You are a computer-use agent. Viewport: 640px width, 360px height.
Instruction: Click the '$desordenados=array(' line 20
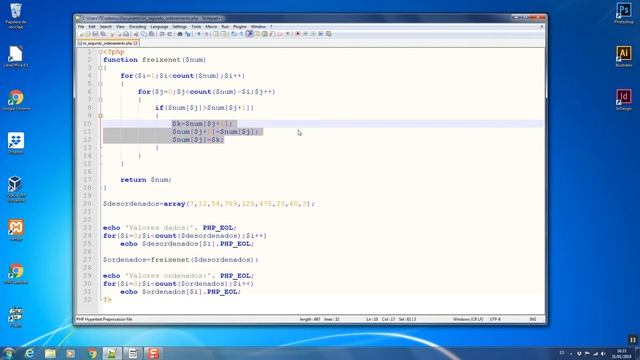[209, 204]
